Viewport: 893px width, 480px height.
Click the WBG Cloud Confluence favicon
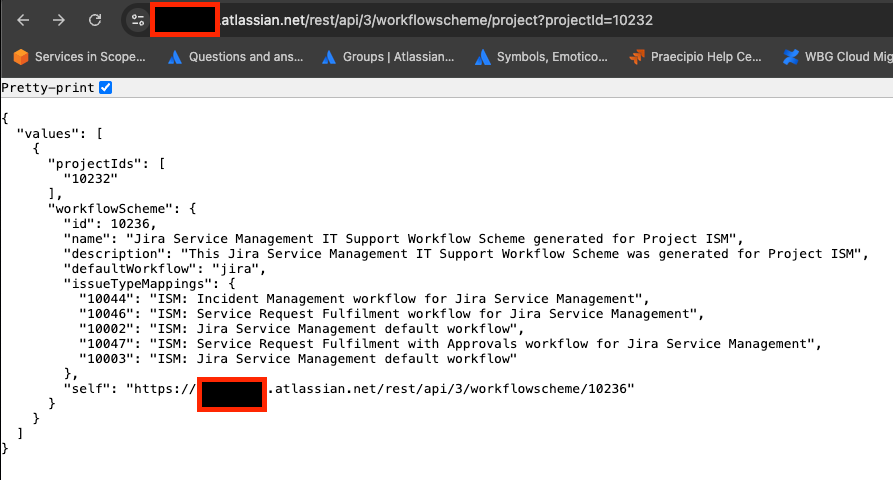click(790, 57)
